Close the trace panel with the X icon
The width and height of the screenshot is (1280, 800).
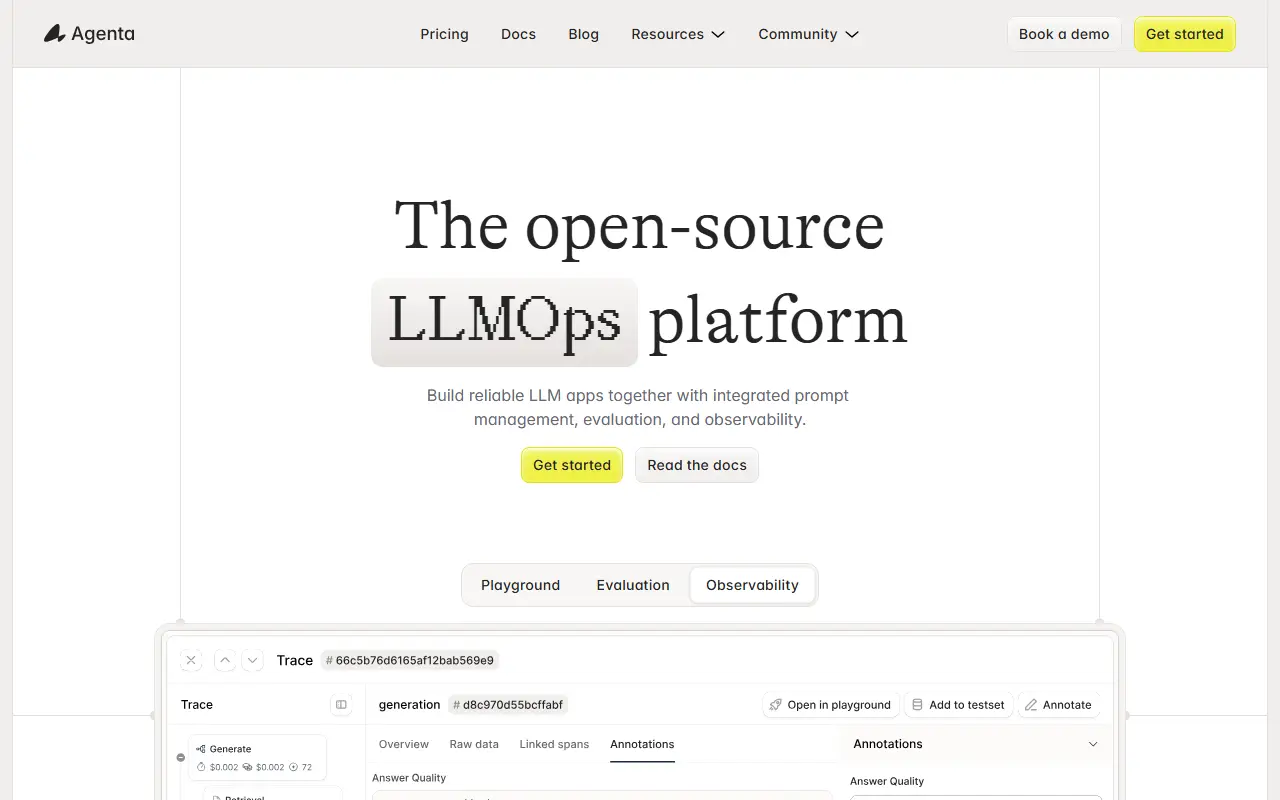(x=191, y=660)
